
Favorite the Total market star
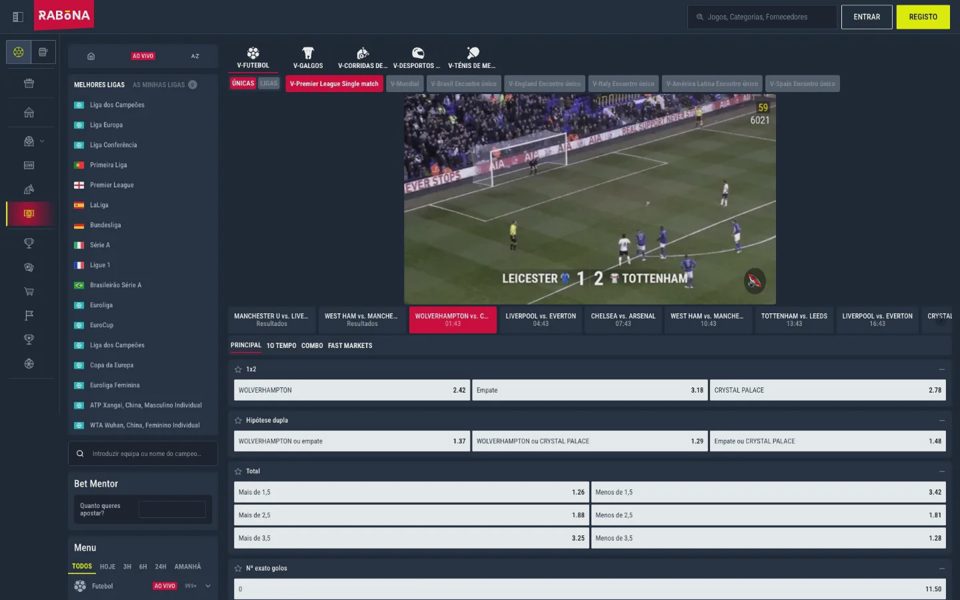tap(238, 471)
